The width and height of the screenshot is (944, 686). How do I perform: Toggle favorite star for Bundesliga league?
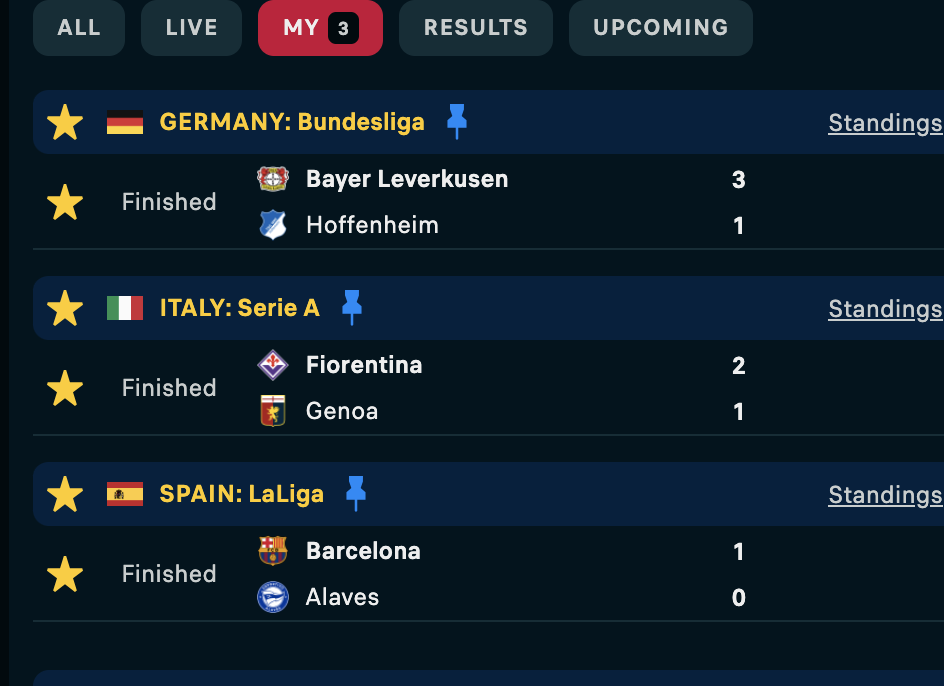coord(65,122)
